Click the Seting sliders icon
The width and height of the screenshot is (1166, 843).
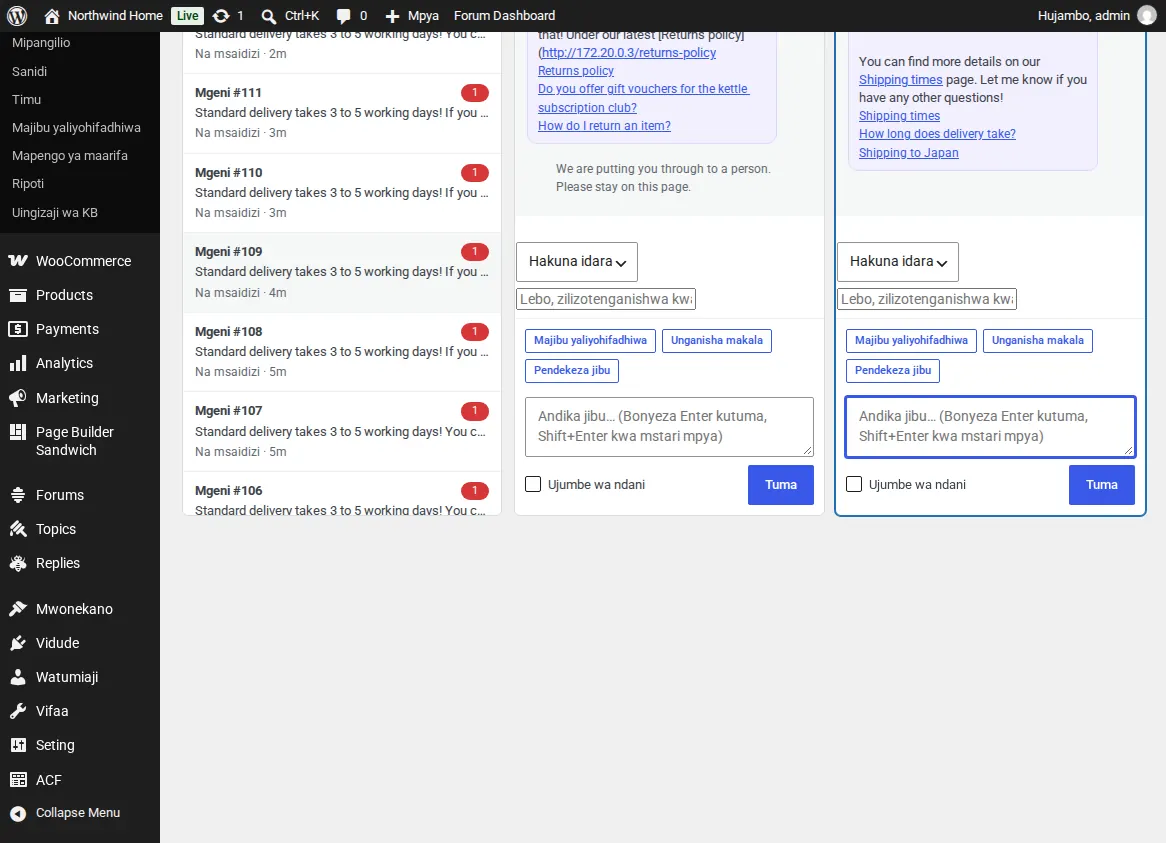(x=18, y=745)
